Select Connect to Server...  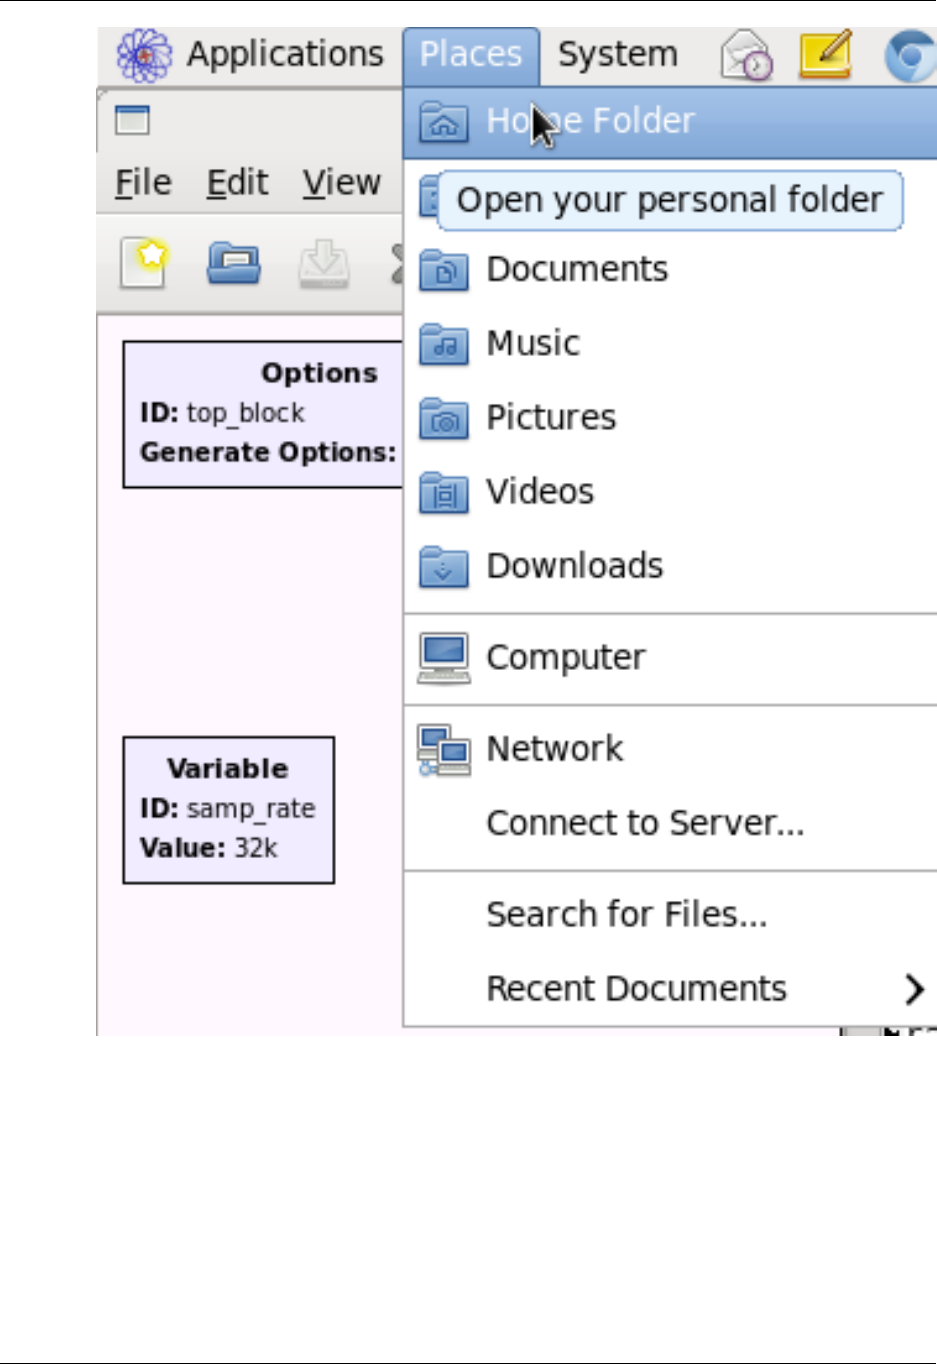coord(670,823)
